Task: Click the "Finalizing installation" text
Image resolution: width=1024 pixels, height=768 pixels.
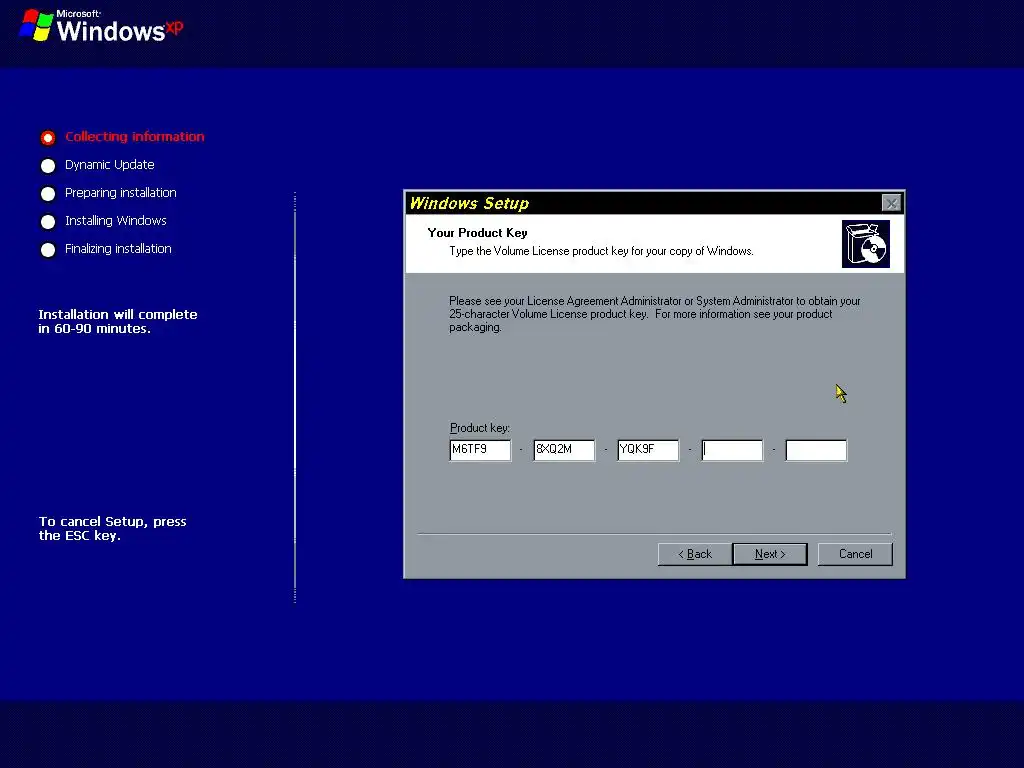Action: click(118, 249)
